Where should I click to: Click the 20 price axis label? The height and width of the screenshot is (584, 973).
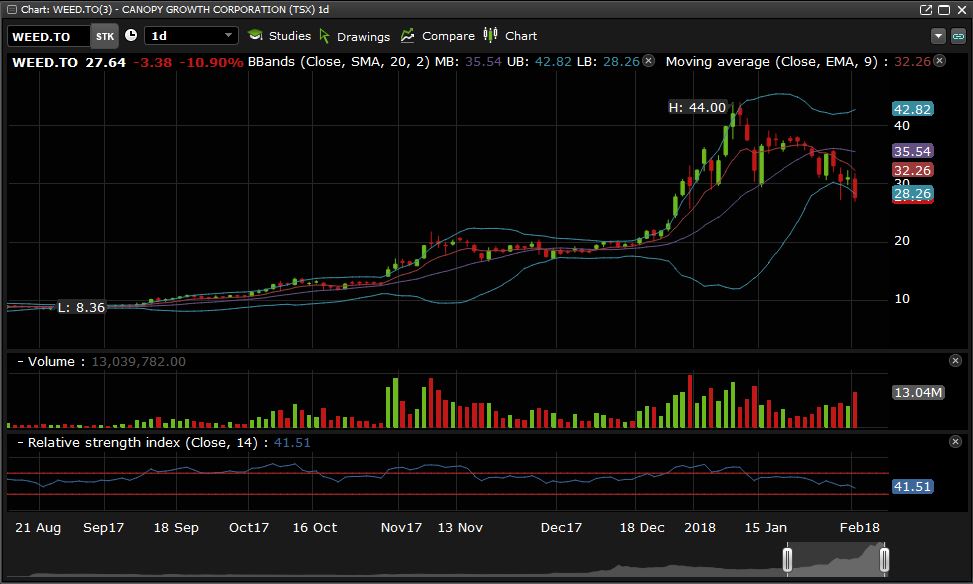[x=902, y=241]
